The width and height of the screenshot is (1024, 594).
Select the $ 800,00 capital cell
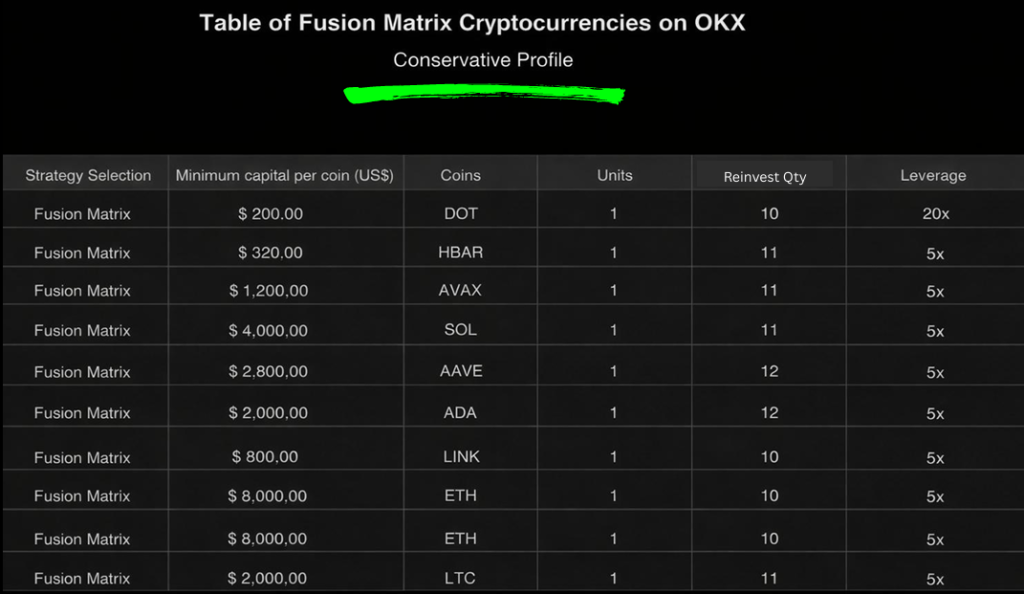265,457
